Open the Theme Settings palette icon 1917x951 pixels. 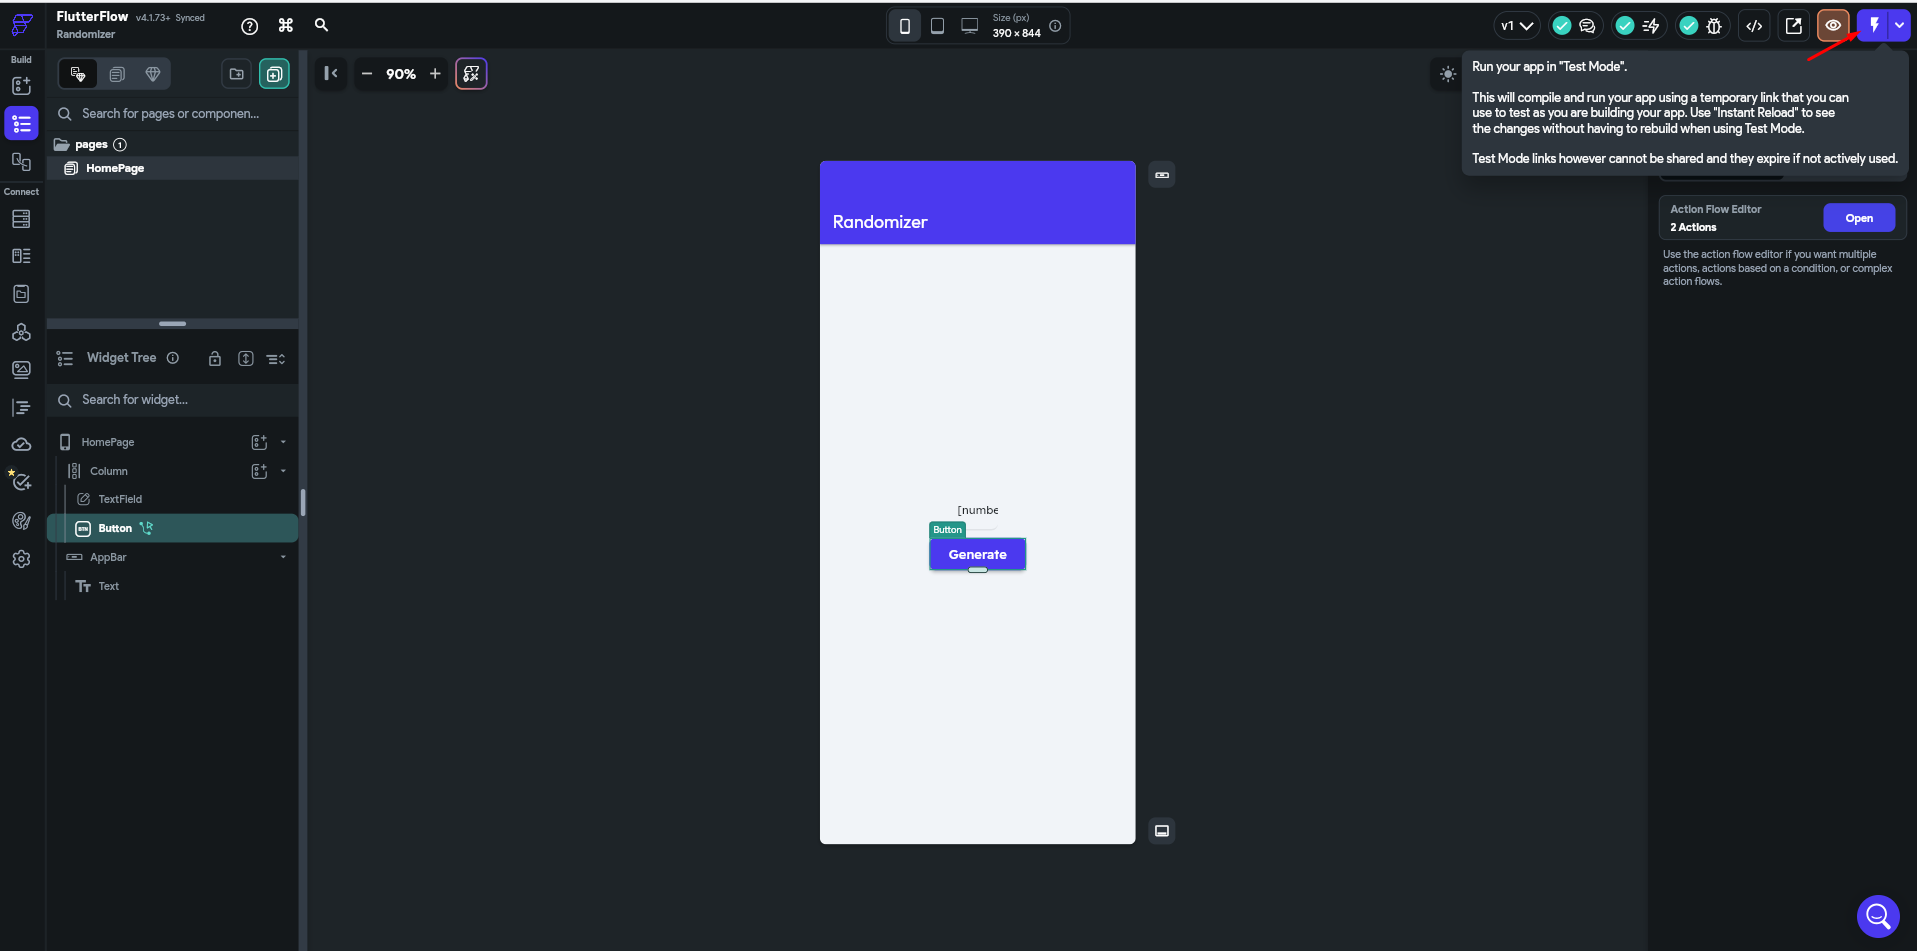click(21, 520)
